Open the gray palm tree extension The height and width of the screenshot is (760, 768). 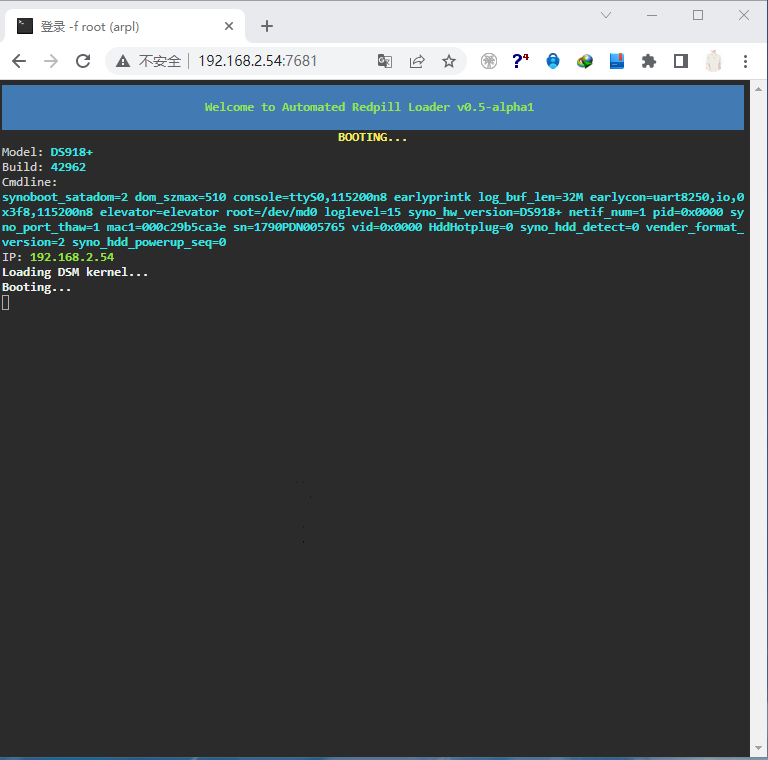point(488,61)
